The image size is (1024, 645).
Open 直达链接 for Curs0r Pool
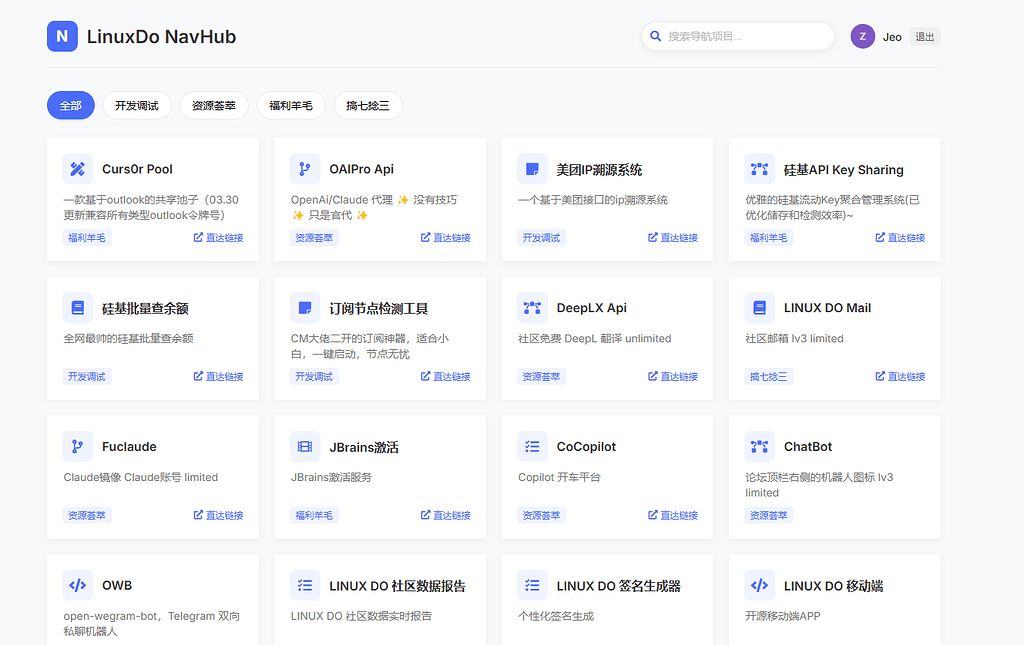218,238
